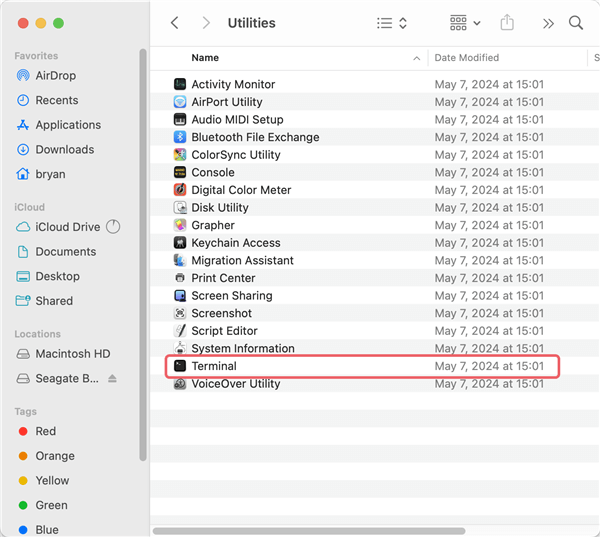Click the Screen Sharing icon
The height and width of the screenshot is (537, 600).
pyautogui.click(x=180, y=295)
